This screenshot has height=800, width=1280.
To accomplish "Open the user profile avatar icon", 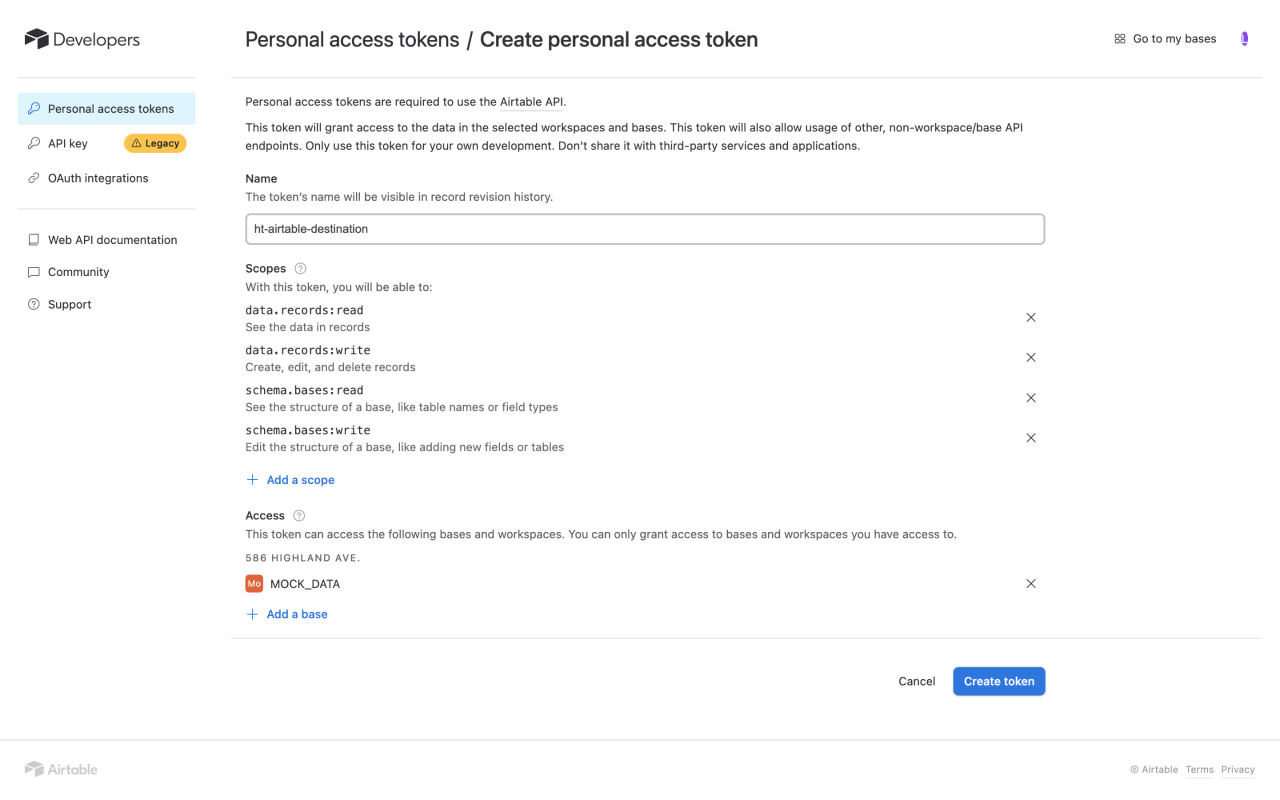I will [1244, 39].
